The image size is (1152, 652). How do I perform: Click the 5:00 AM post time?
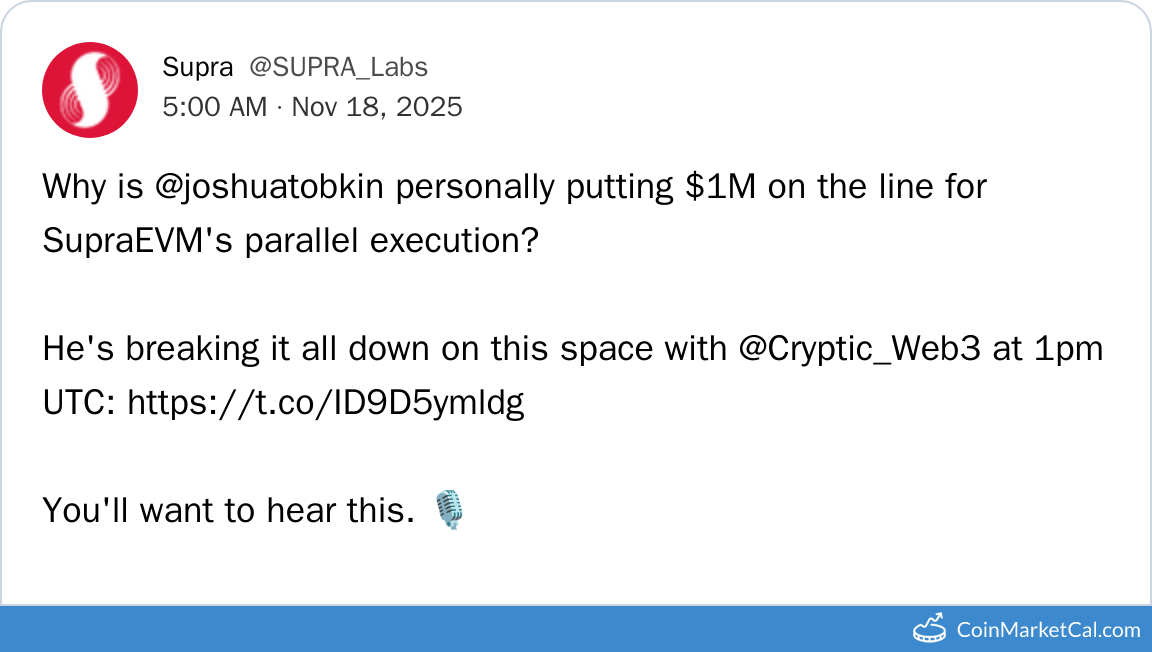214,106
